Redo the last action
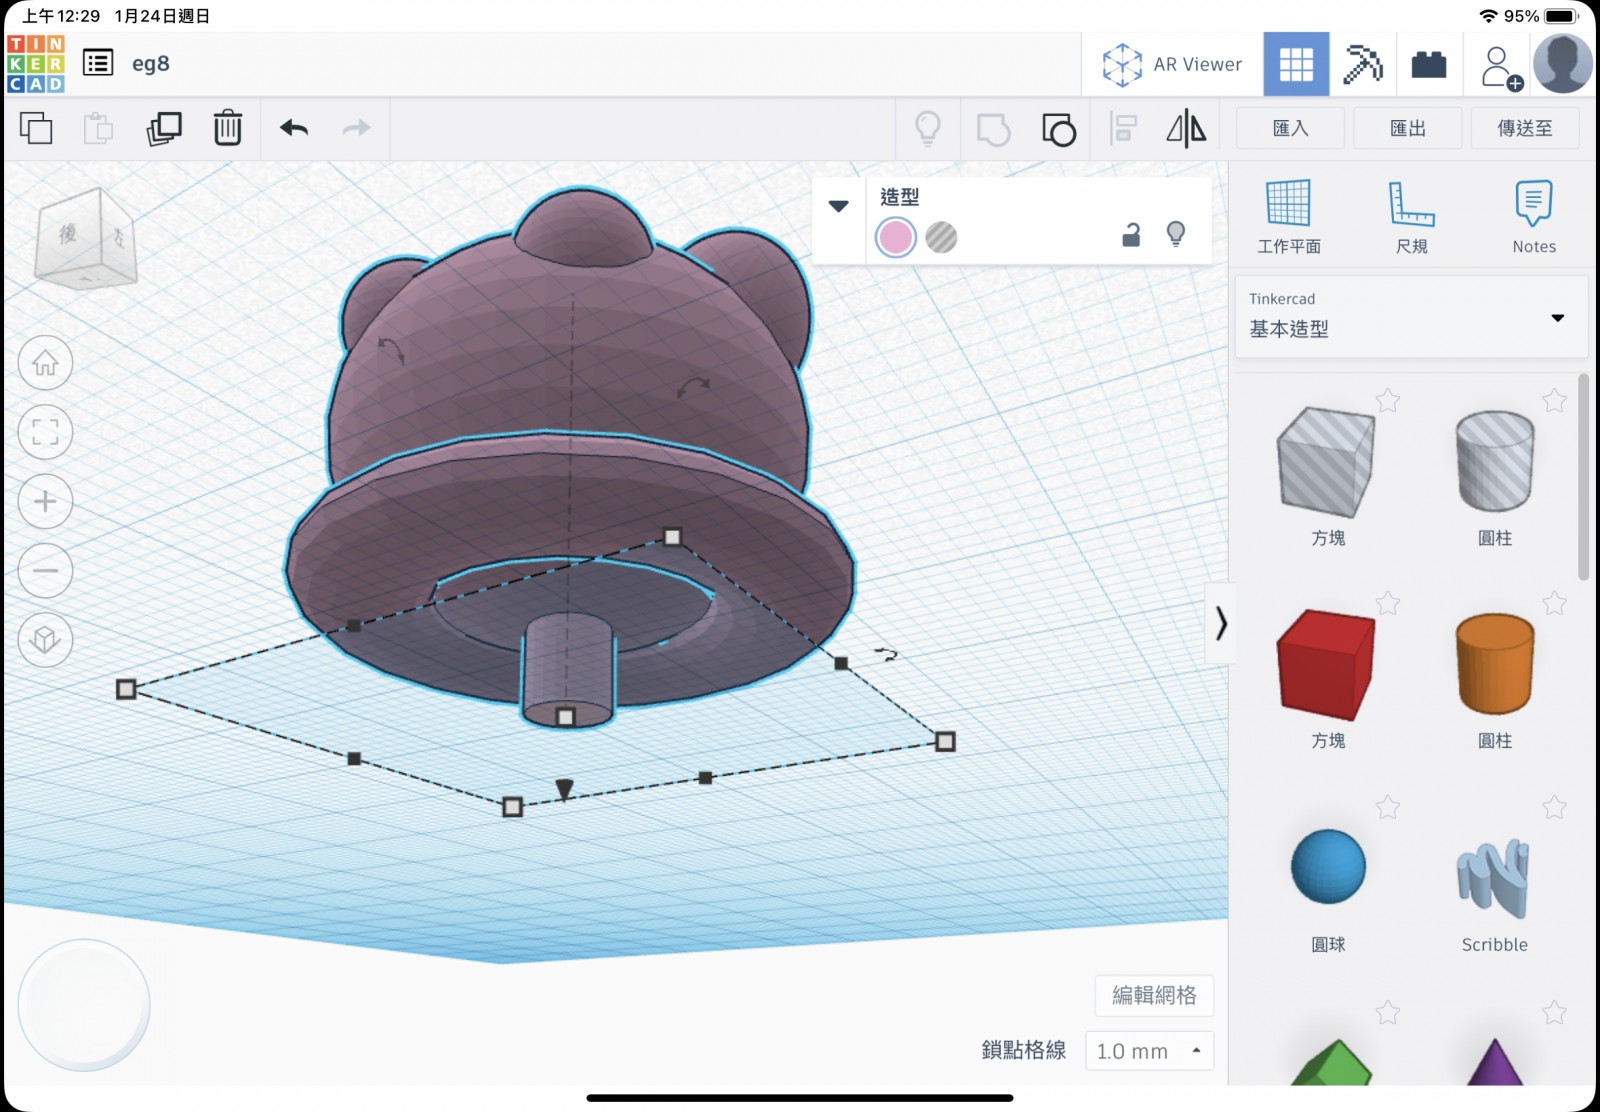The image size is (1600, 1112). click(356, 128)
